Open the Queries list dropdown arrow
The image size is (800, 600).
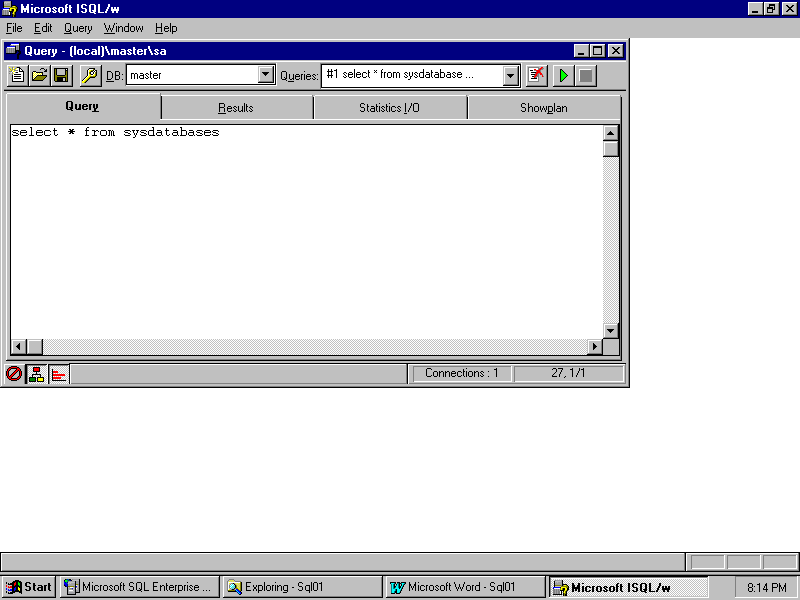coord(511,75)
